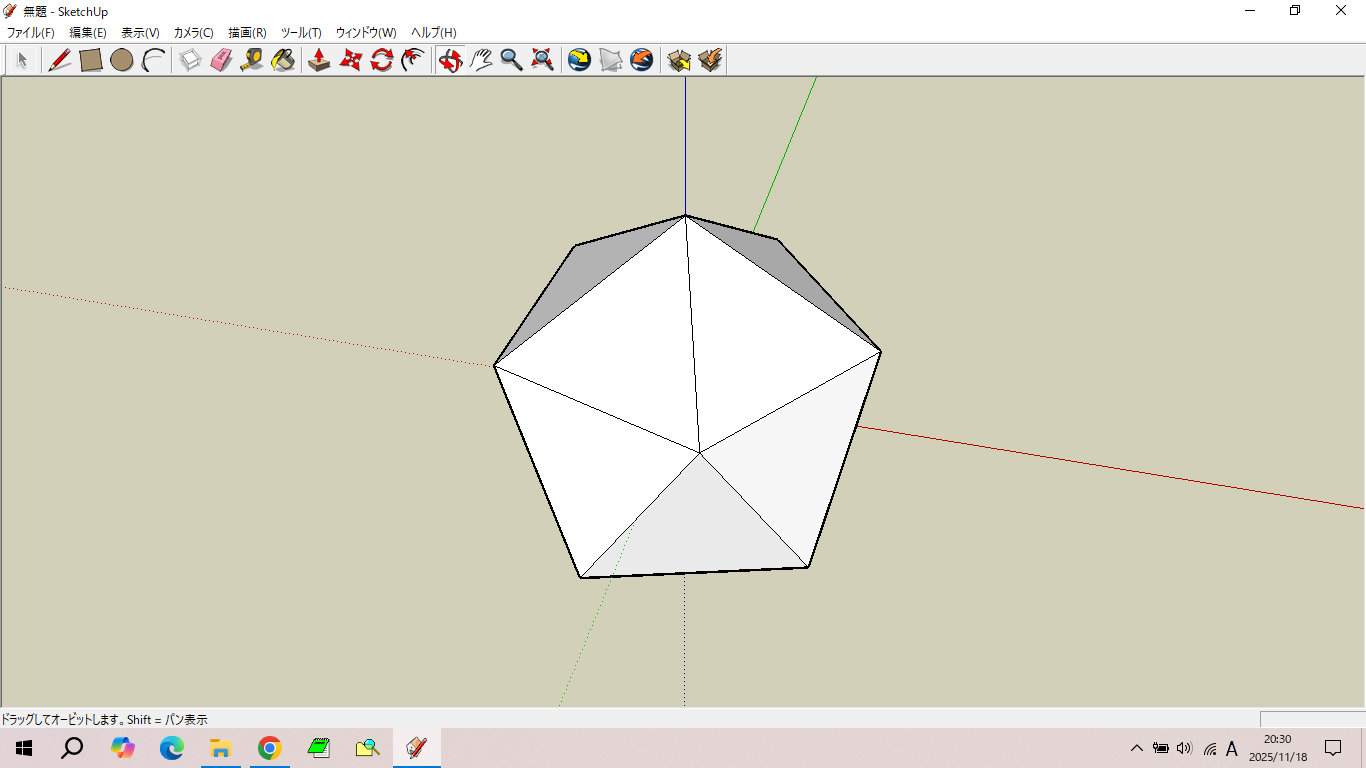Viewport: 1366px width, 768px height.
Task: Open the 表示(V) menu
Action: coord(140,33)
